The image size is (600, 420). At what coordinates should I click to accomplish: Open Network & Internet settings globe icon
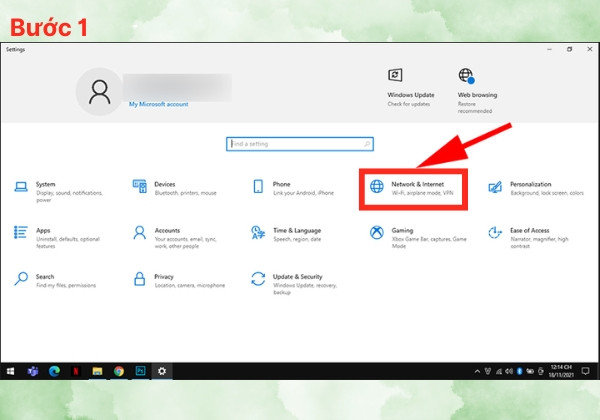(x=377, y=186)
